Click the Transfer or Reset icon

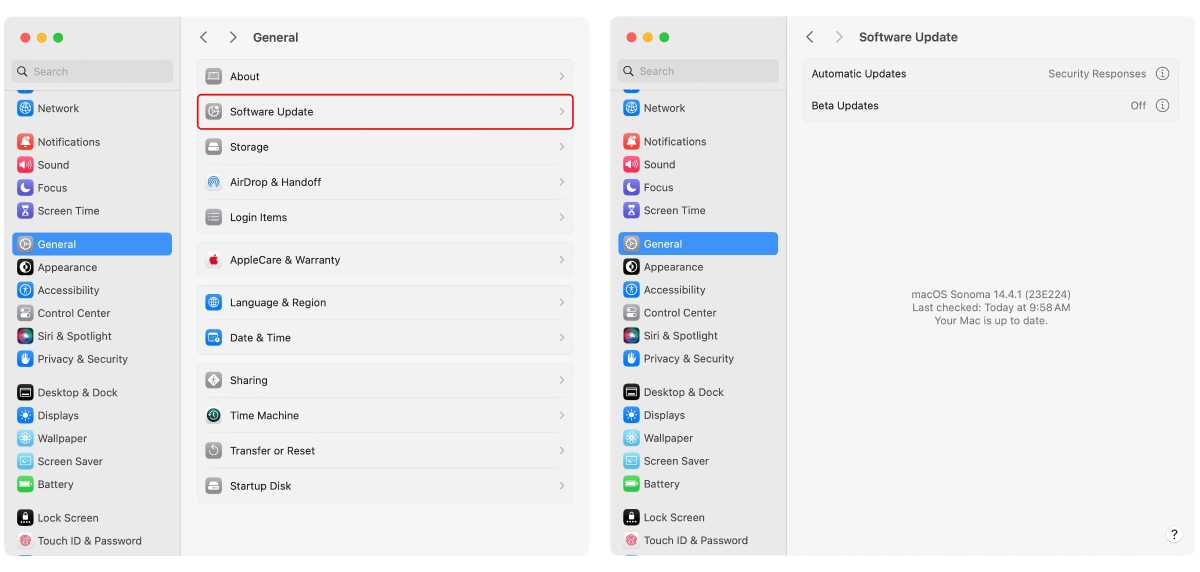[x=213, y=451]
